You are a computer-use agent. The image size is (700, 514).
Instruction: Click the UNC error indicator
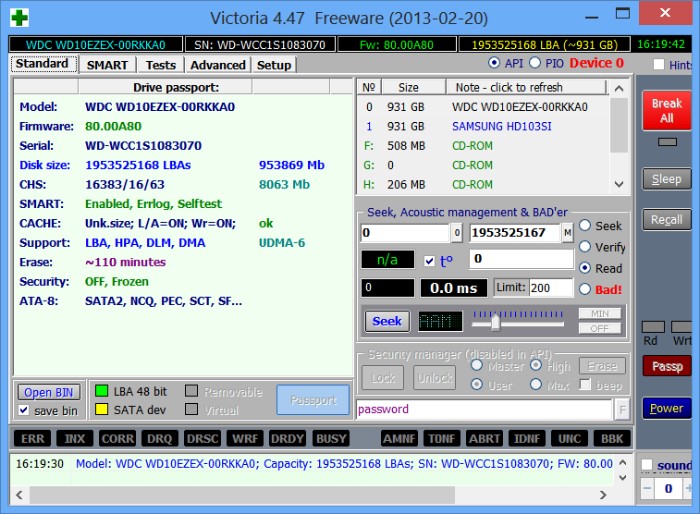[x=569, y=439]
